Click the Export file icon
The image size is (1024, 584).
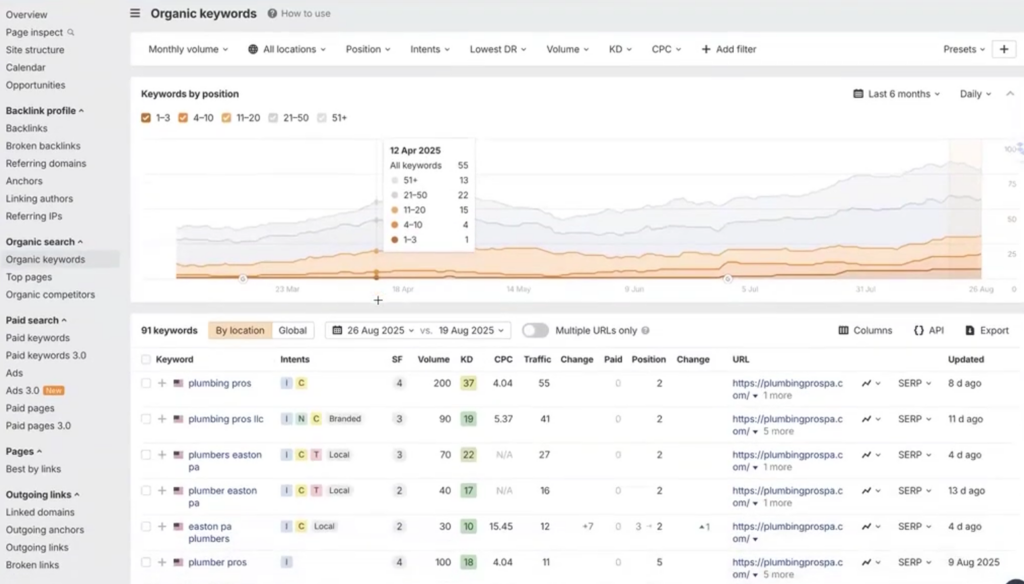[x=971, y=330]
